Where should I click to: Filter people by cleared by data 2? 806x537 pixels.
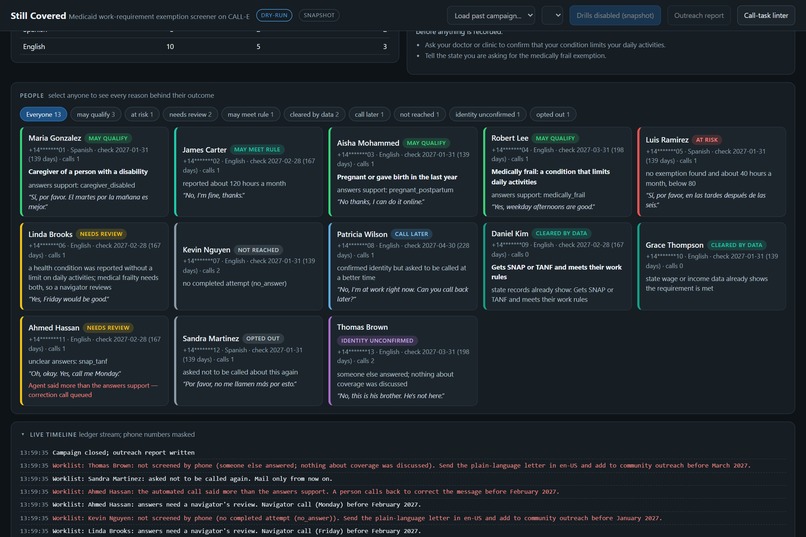[x=314, y=115]
